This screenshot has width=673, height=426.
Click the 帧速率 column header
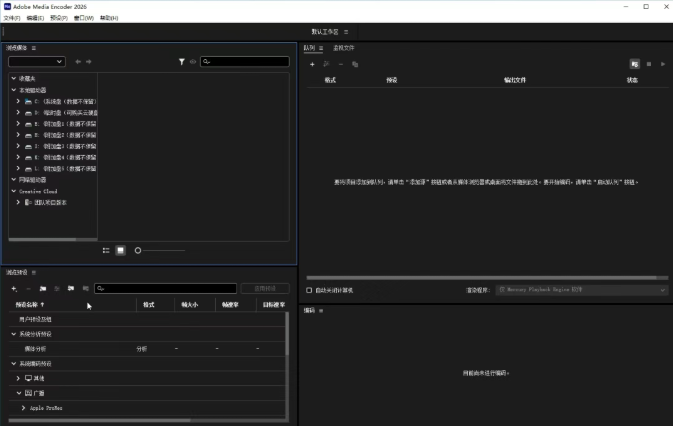[230, 305]
